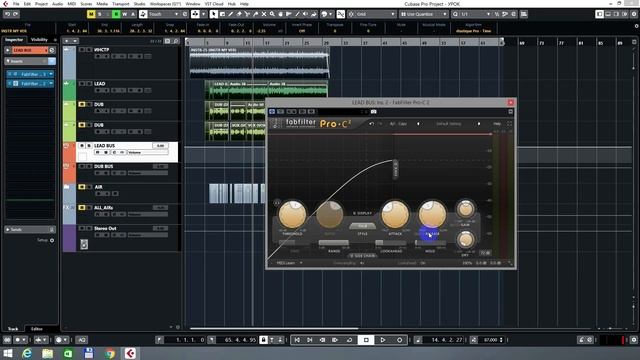Open the Pro-C 2 Style selector

pyautogui.click(x=362, y=226)
